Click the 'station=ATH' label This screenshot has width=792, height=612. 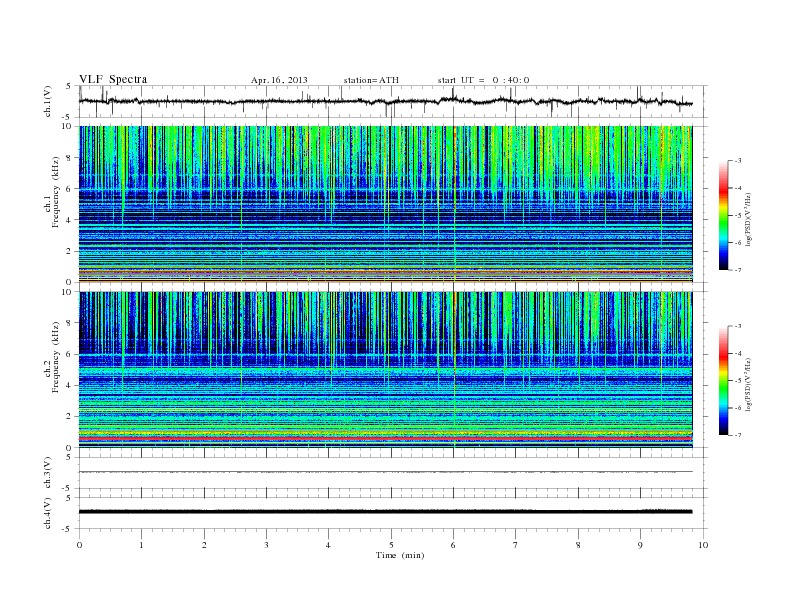point(371,80)
